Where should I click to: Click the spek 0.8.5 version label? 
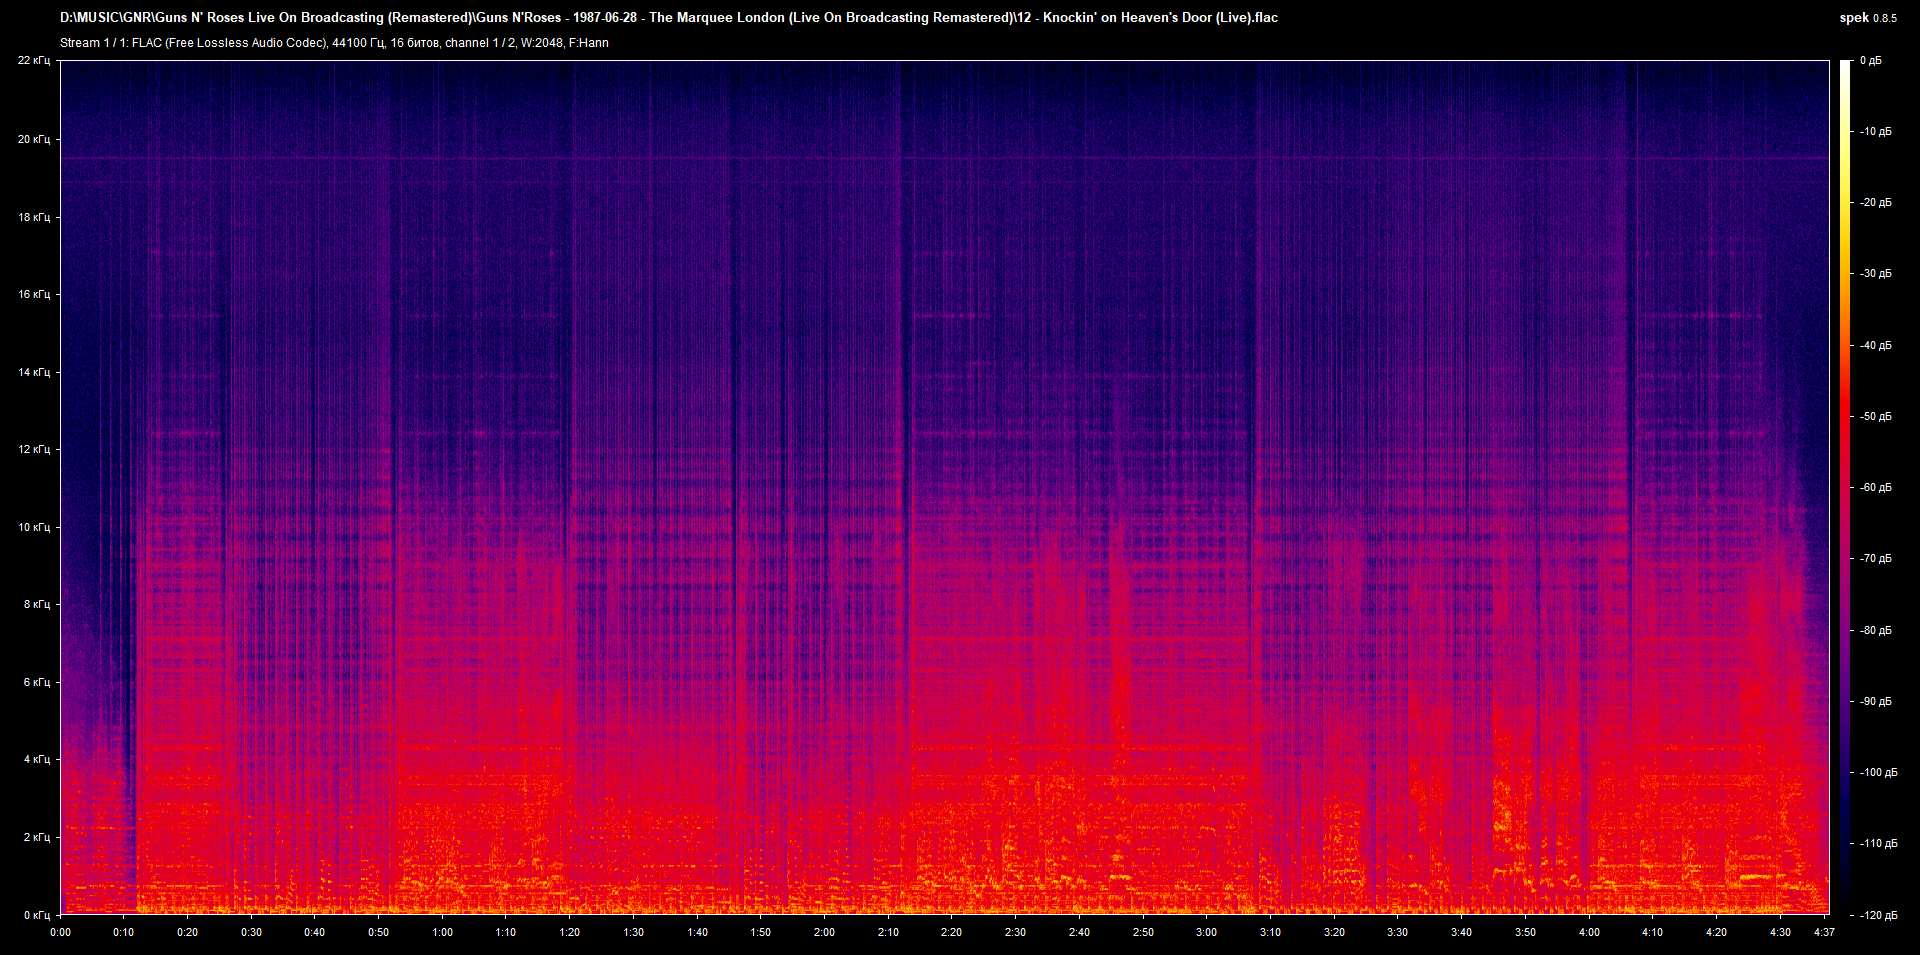[1867, 18]
